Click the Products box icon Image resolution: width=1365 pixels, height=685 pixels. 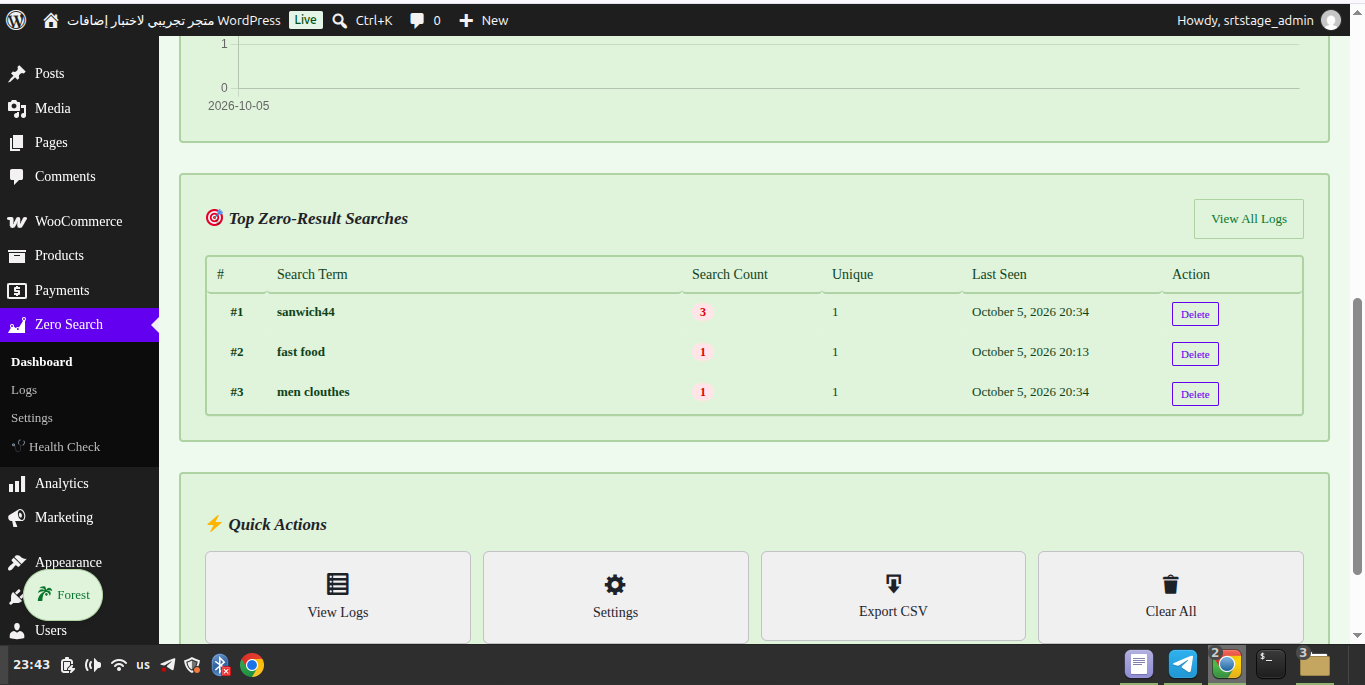point(17,256)
